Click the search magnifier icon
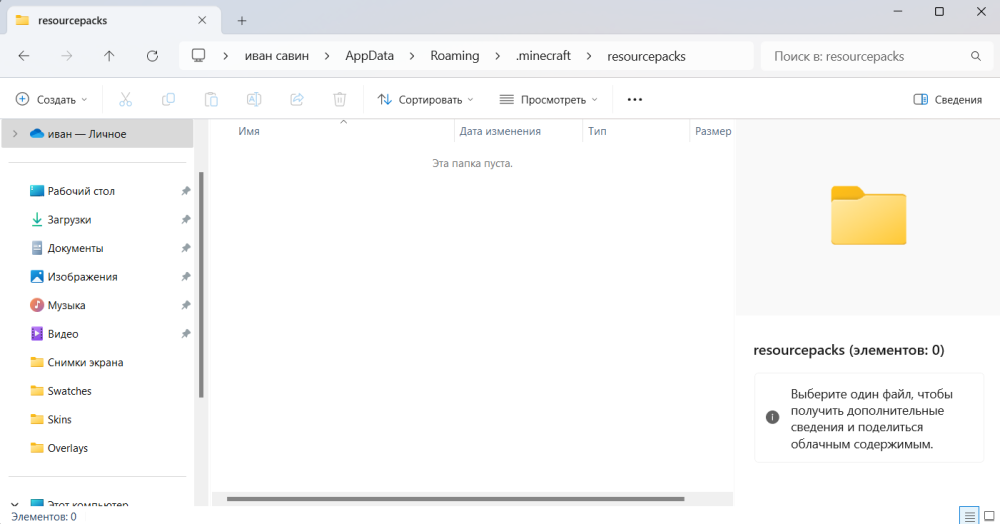Image resolution: width=1000 pixels, height=524 pixels. click(976, 56)
